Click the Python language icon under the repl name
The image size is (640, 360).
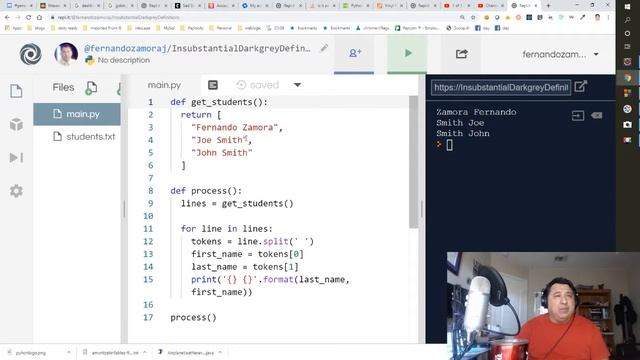90,60
